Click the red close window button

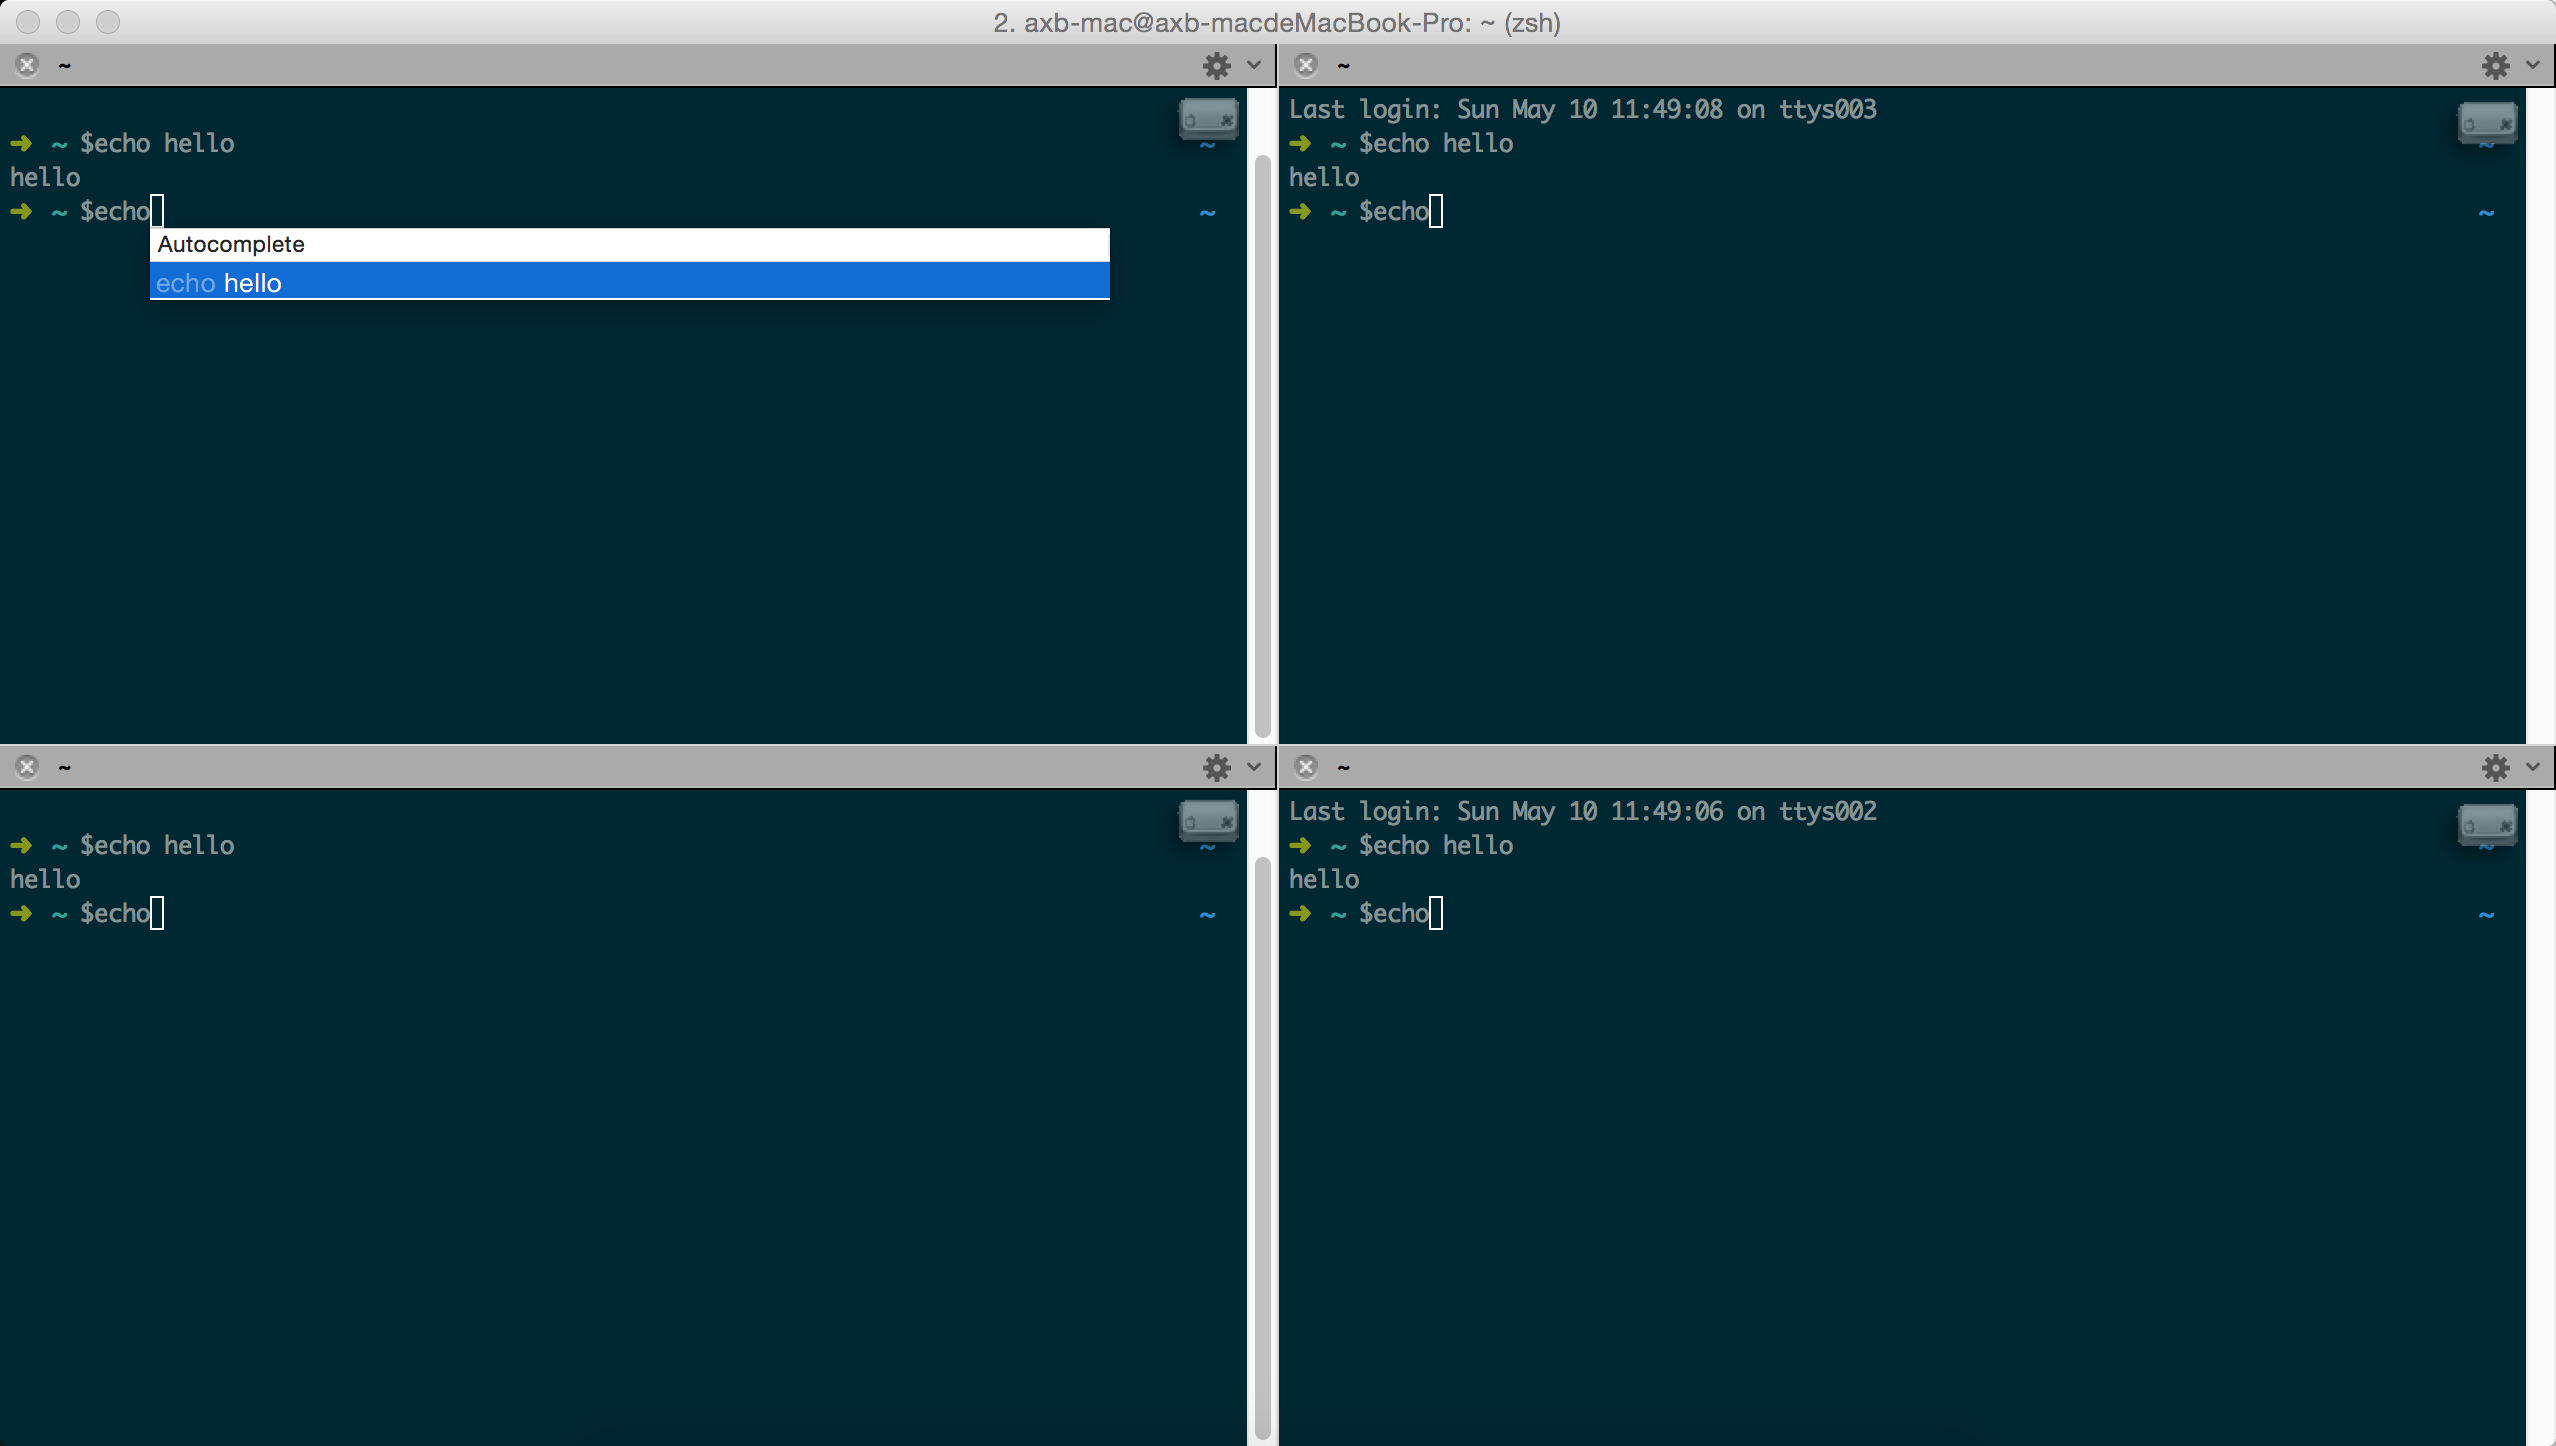pos(28,22)
